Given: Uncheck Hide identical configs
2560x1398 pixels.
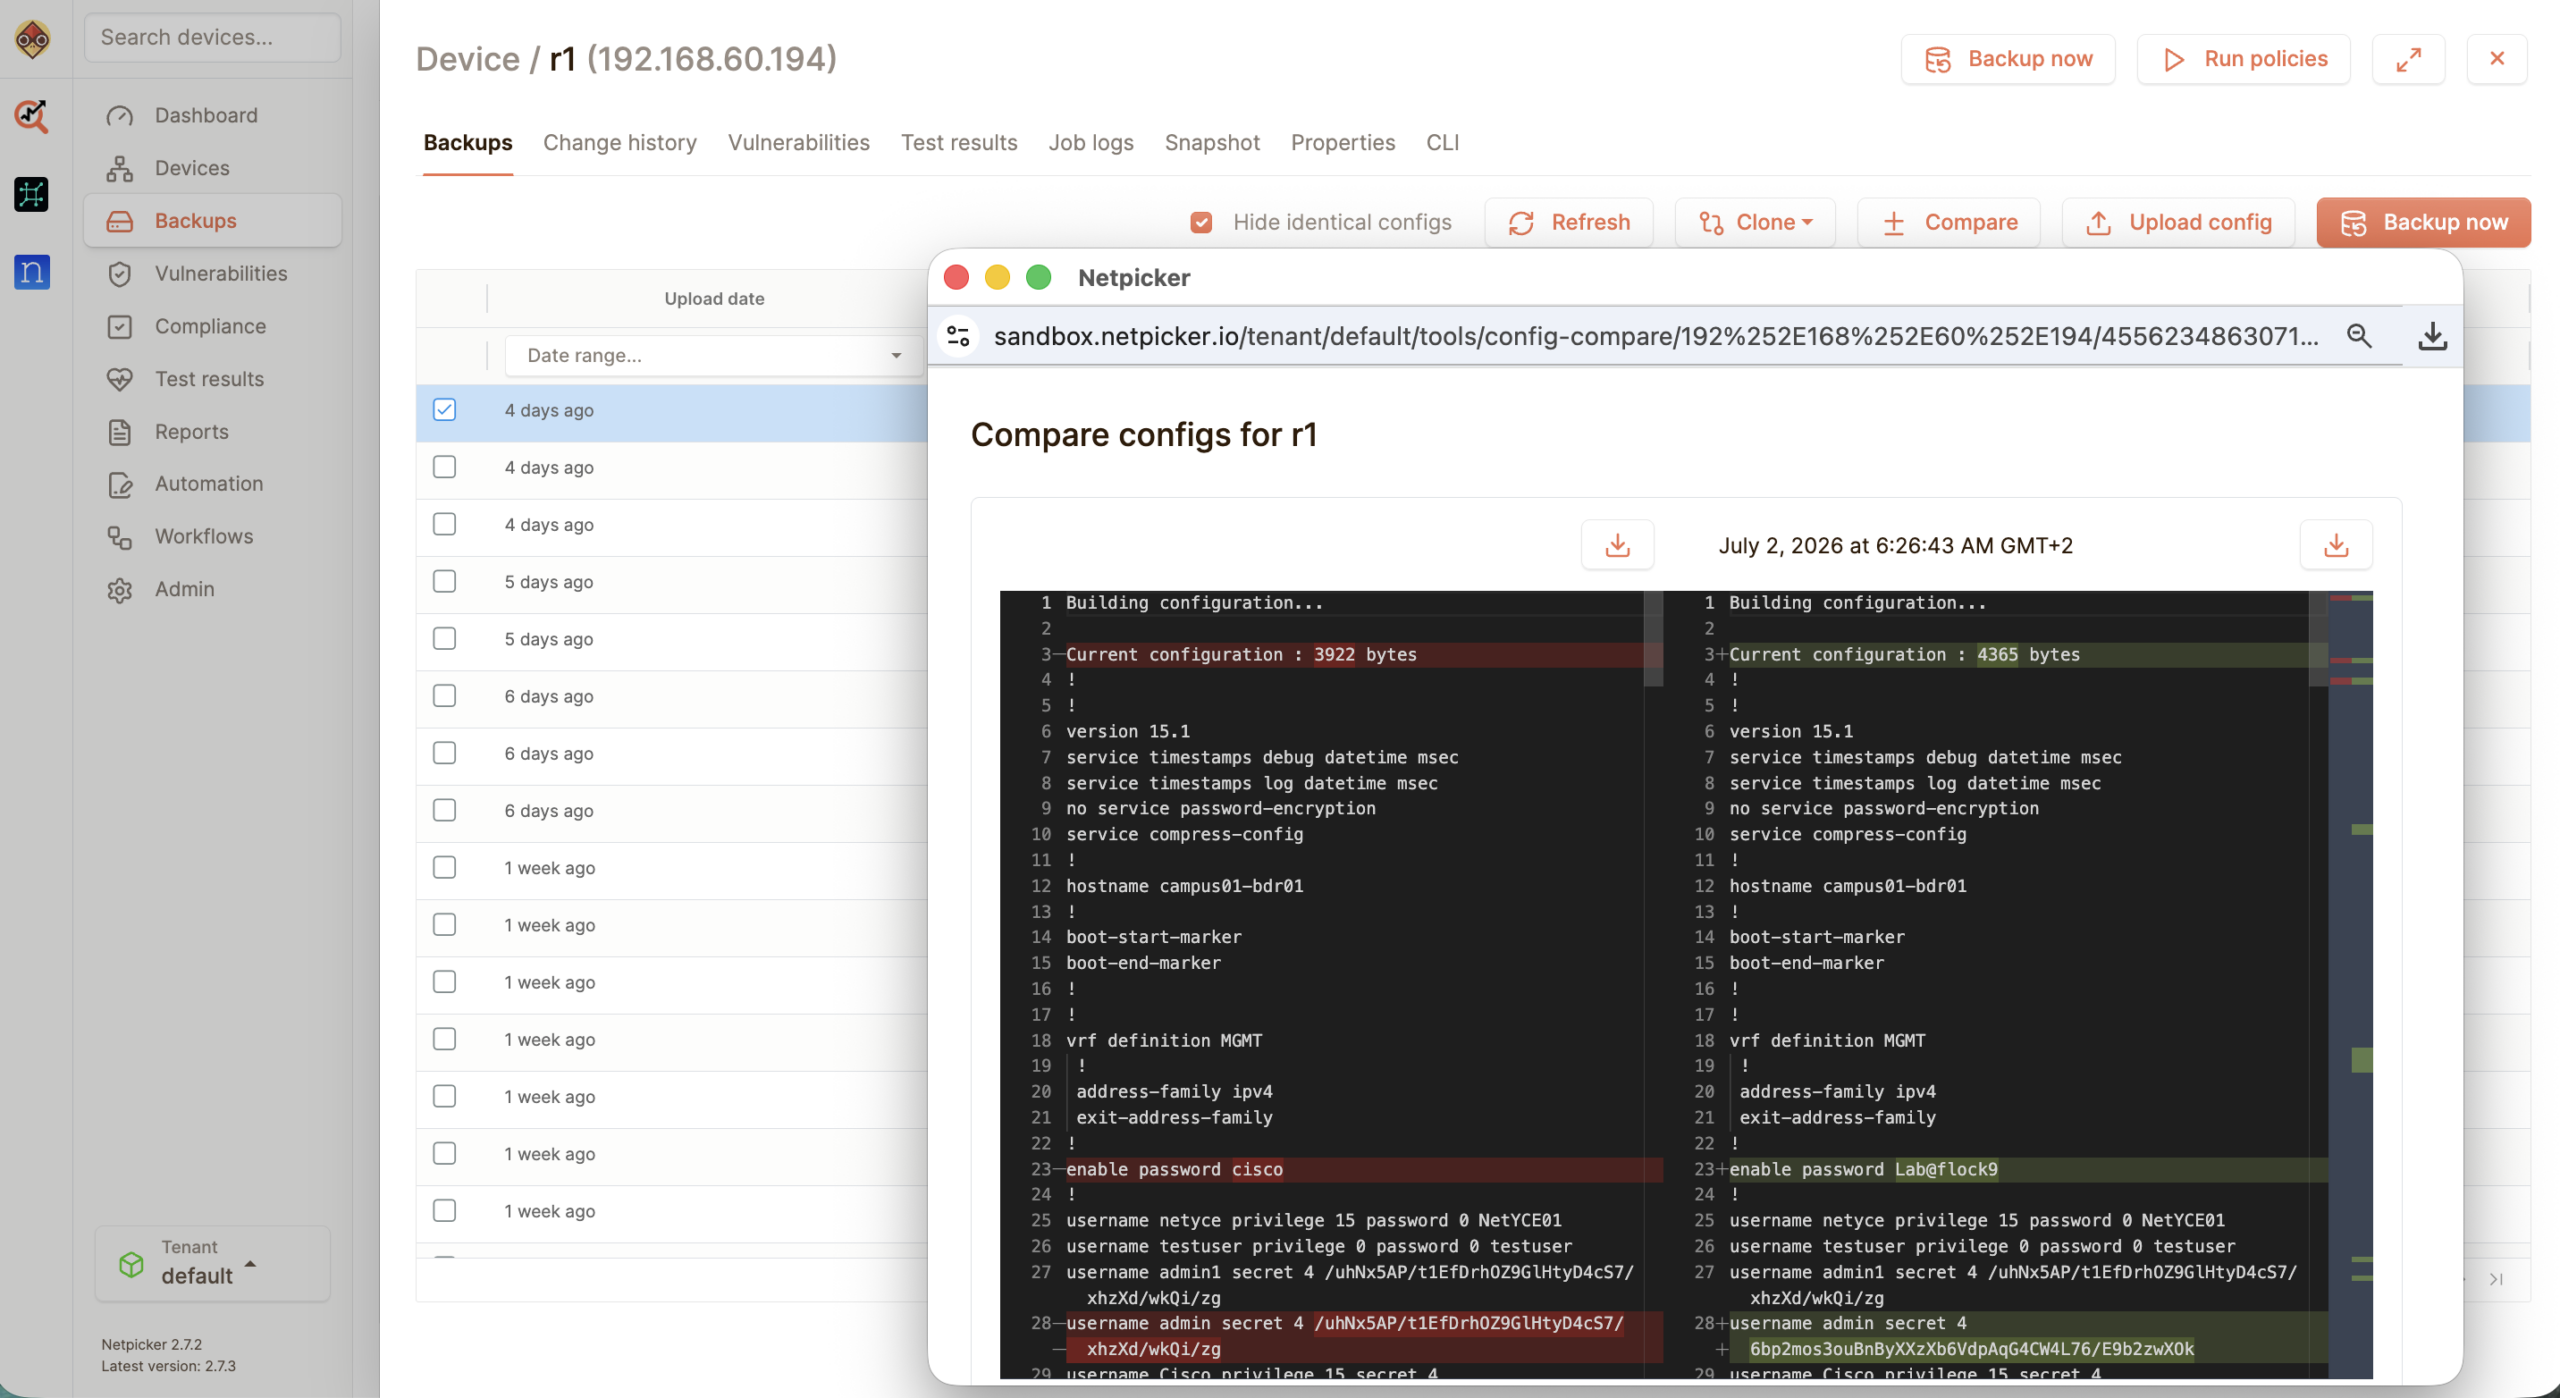Looking at the screenshot, I should (1202, 222).
